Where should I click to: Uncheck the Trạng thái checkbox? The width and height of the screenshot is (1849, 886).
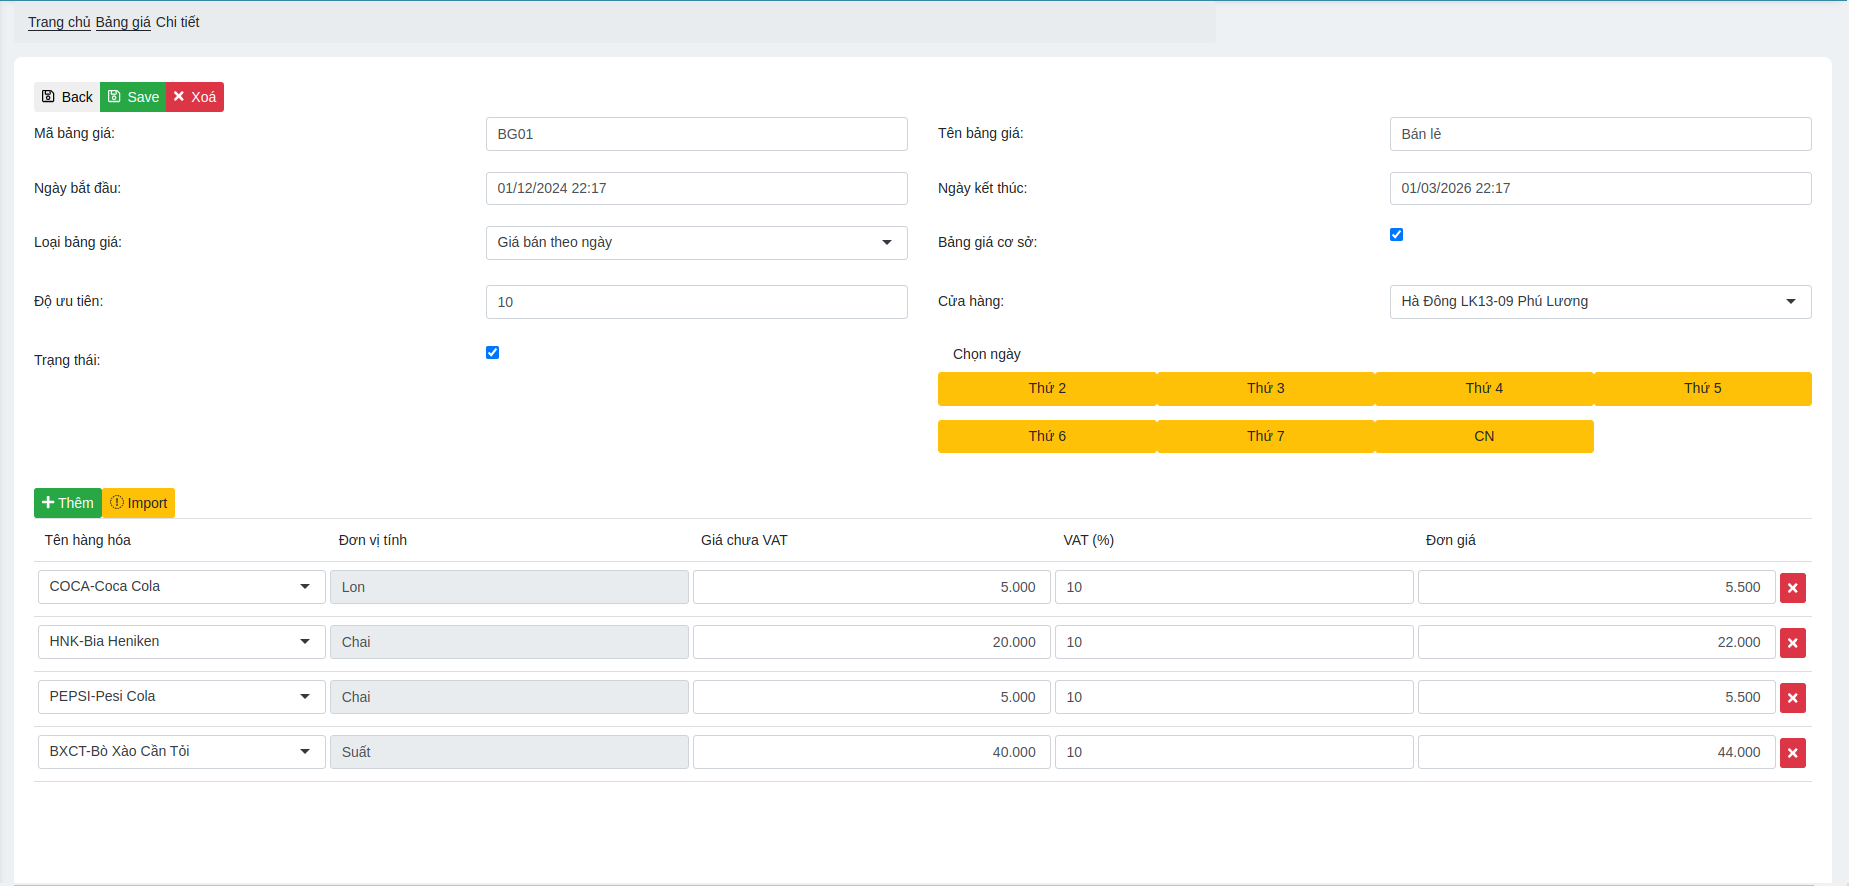tap(492, 353)
